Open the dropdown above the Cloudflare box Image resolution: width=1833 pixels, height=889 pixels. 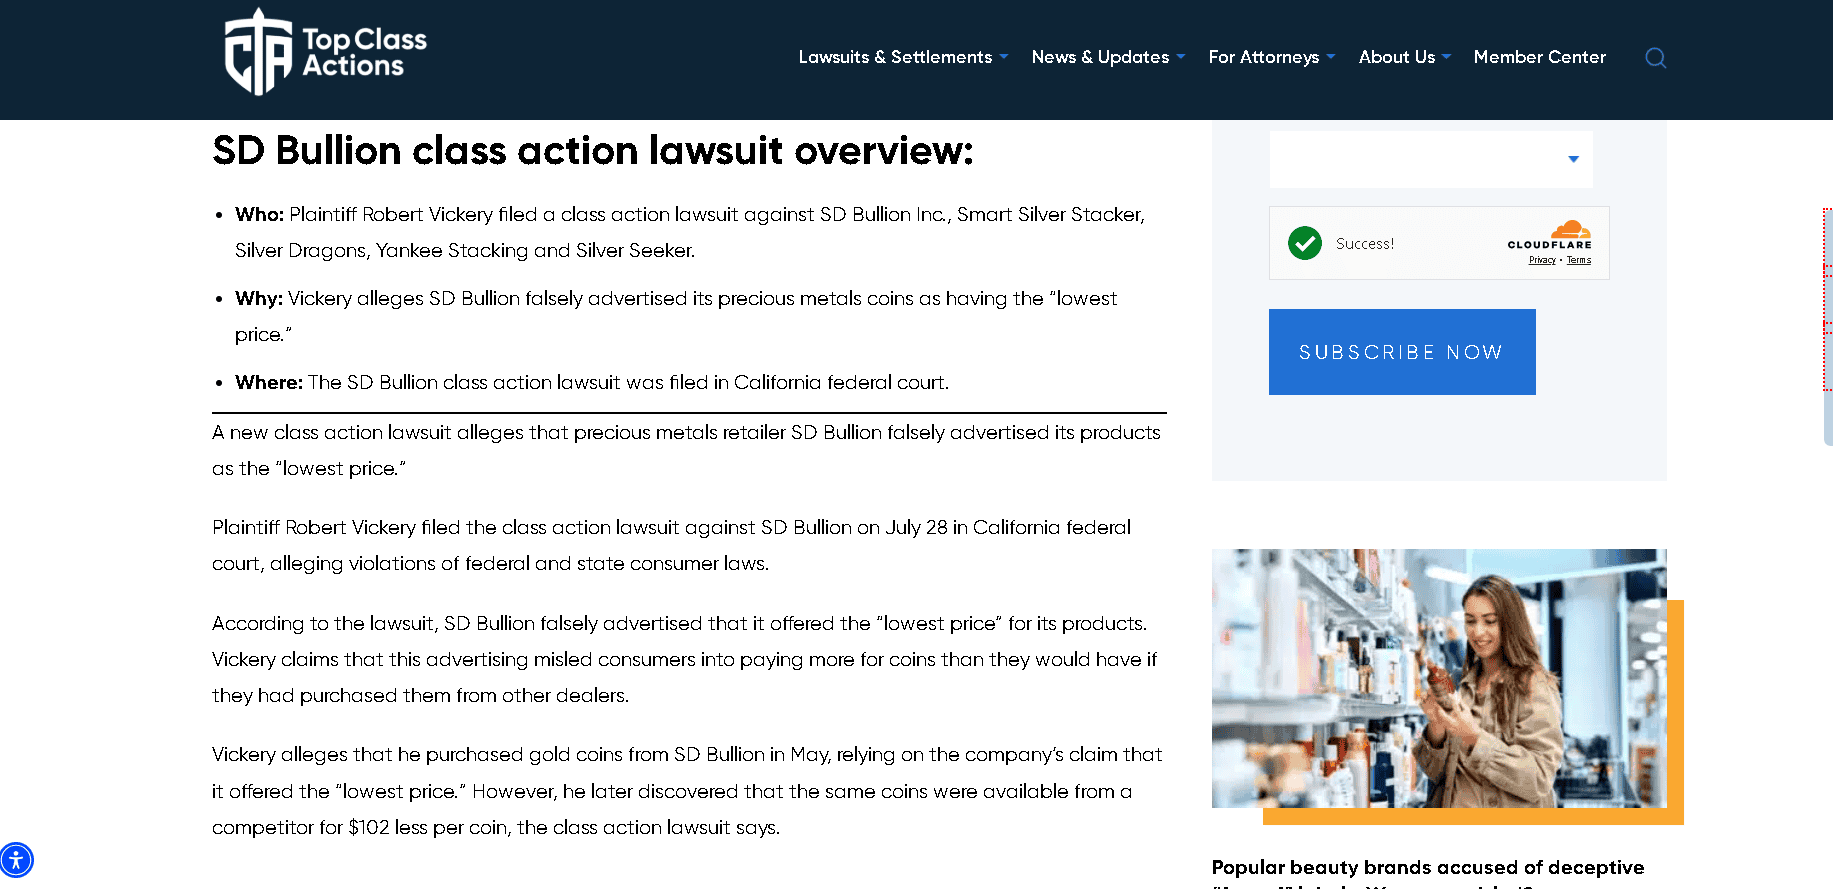[x=1431, y=159]
